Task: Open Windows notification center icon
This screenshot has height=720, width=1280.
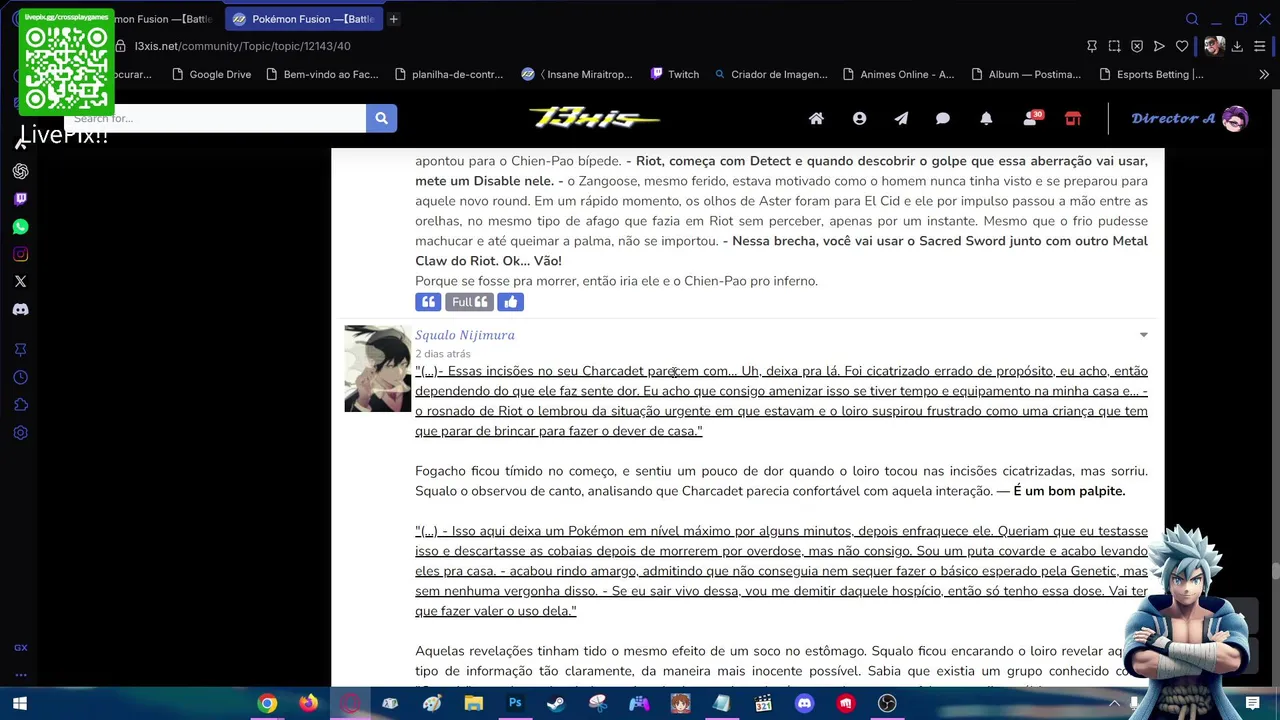Action: tap(1252, 704)
